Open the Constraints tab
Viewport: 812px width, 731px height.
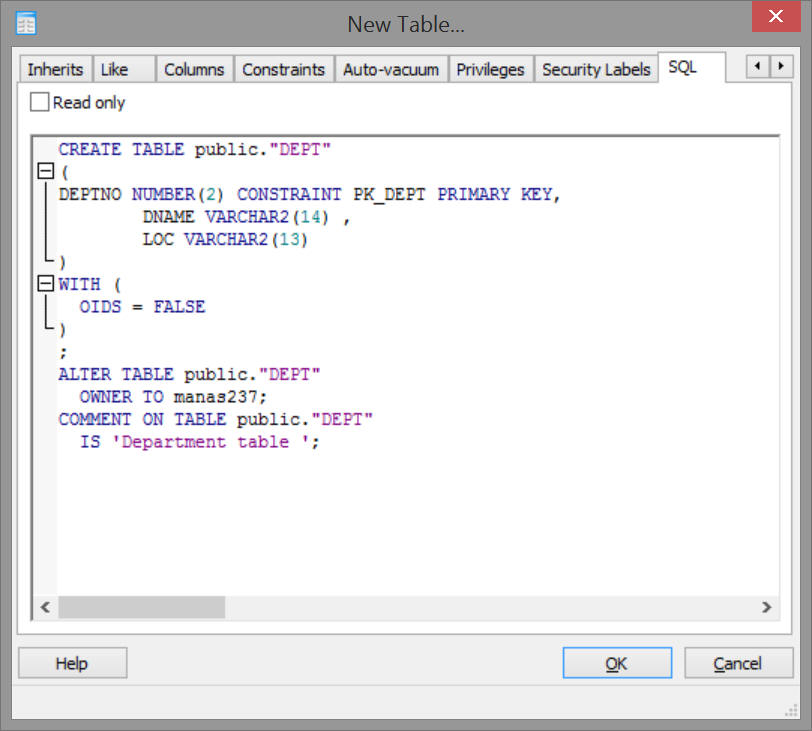(283, 69)
